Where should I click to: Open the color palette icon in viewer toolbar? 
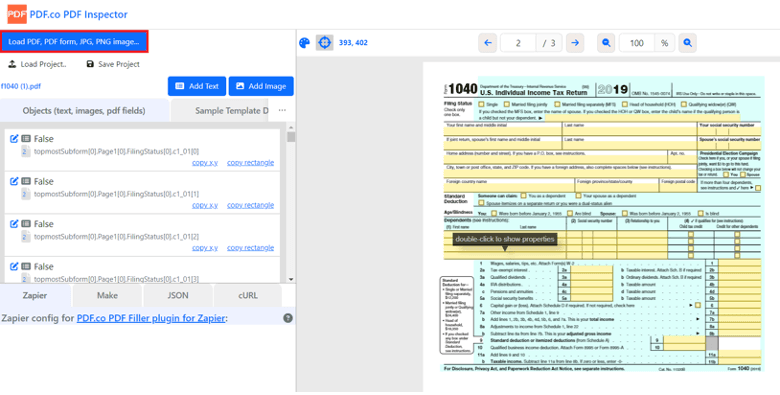pos(304,43)
